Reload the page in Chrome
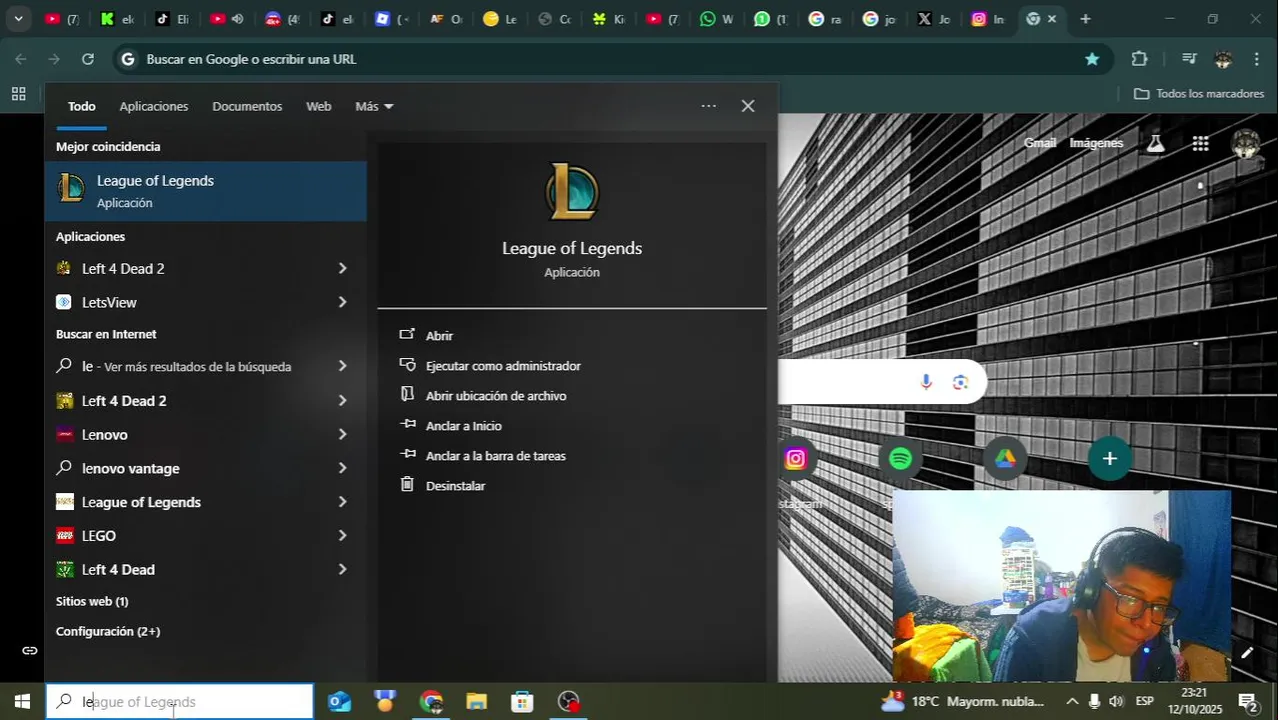The width and height of the screenshot is (1278, 720). [x=88, y=59]
